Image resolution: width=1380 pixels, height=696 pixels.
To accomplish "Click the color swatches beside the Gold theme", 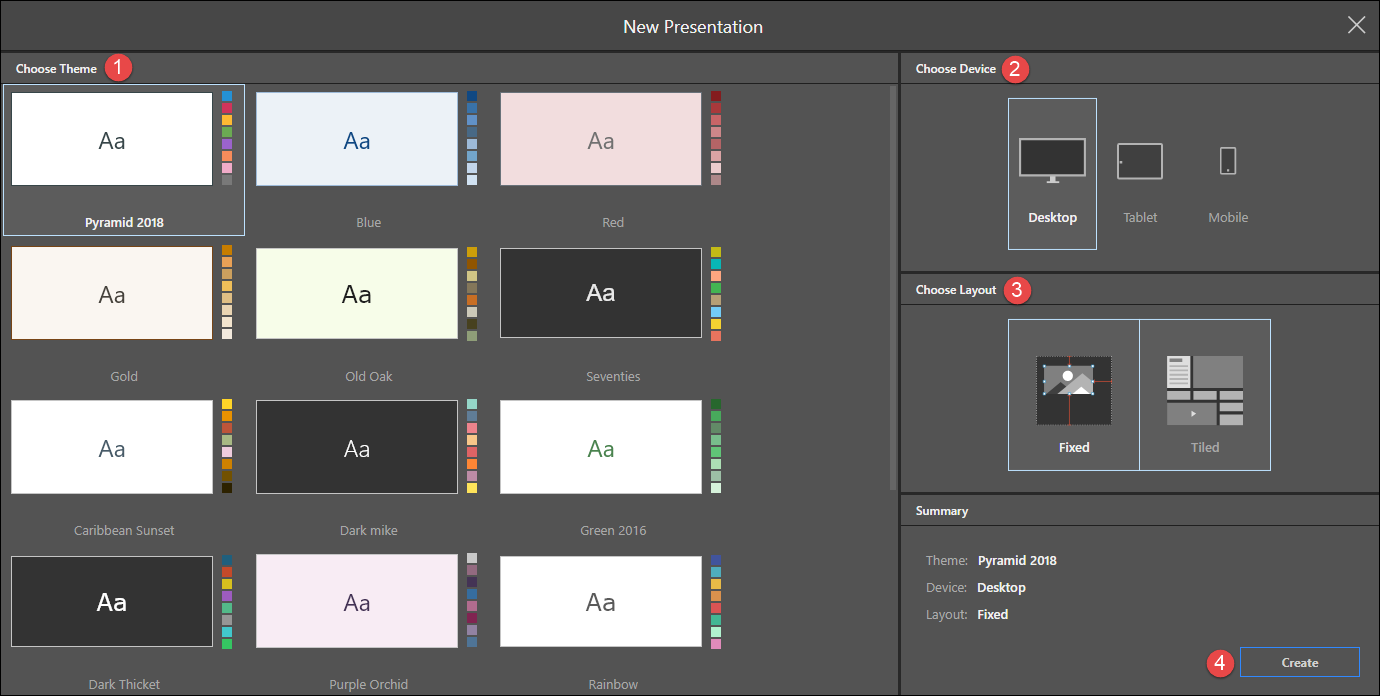I will [227, 293].
